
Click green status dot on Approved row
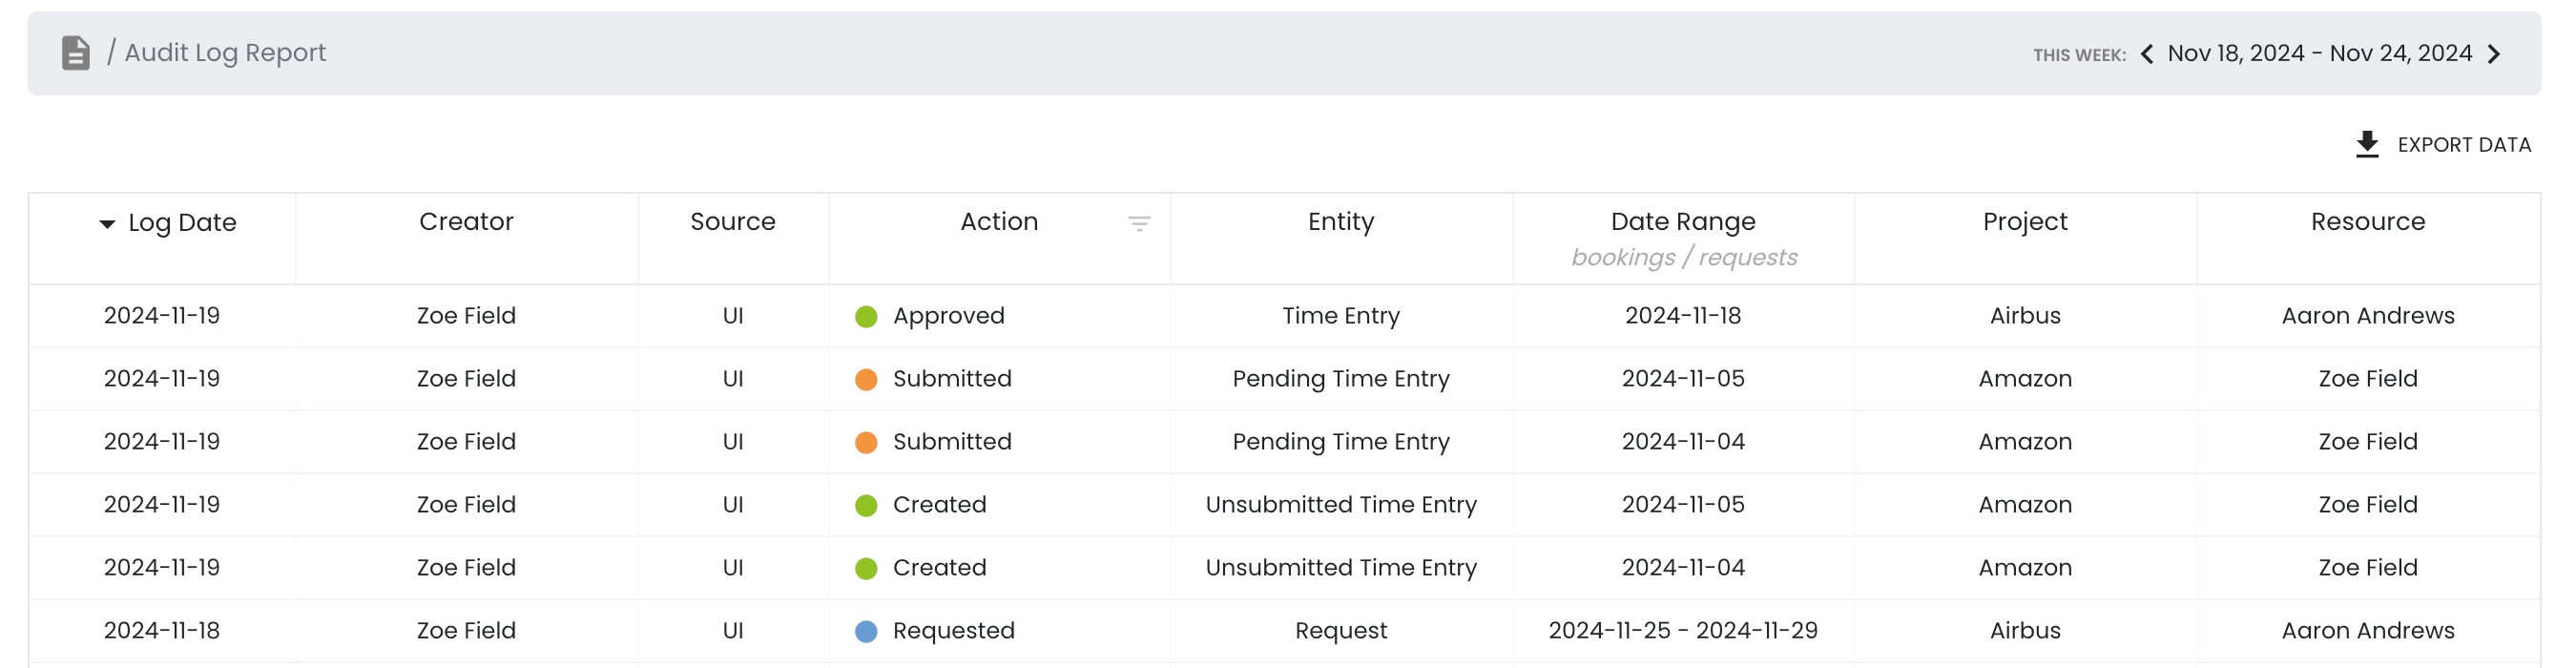866,317
